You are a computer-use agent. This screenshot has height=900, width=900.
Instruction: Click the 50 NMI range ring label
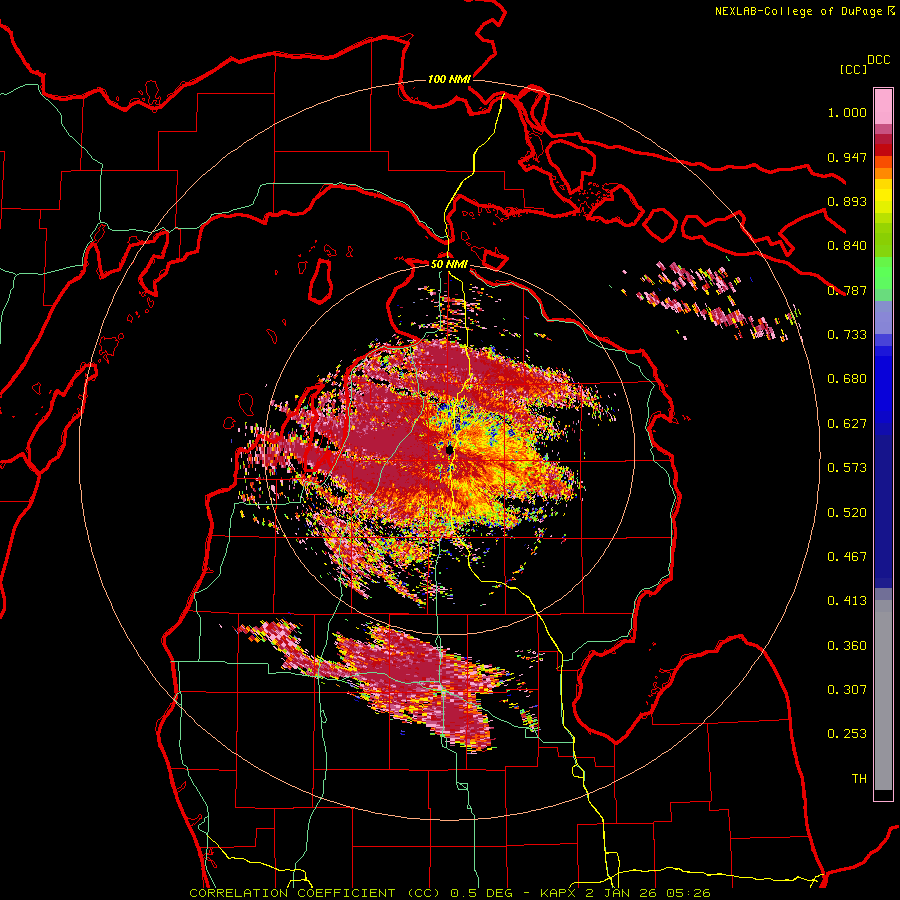tap(449, 264)
